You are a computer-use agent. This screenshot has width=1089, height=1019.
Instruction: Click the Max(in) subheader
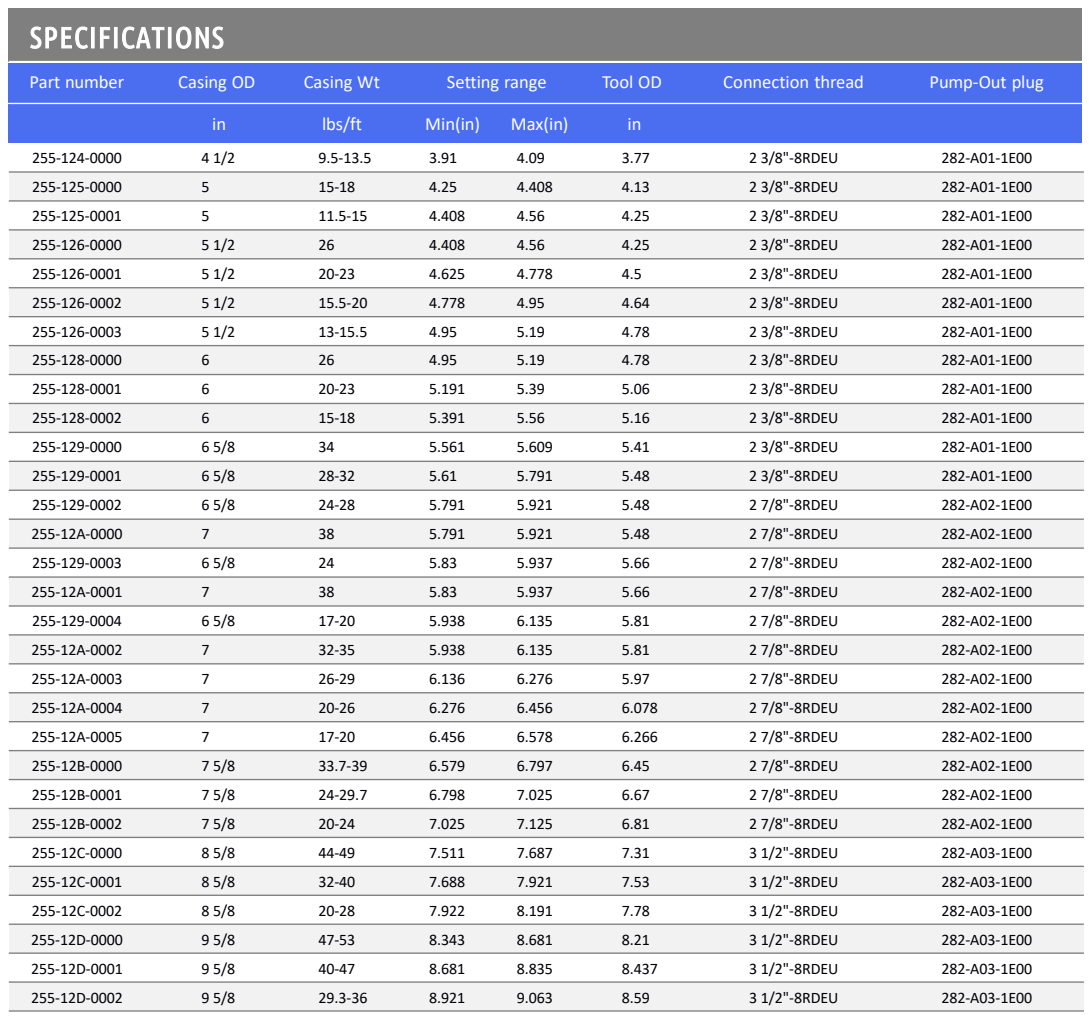click(x=539, y=124)
